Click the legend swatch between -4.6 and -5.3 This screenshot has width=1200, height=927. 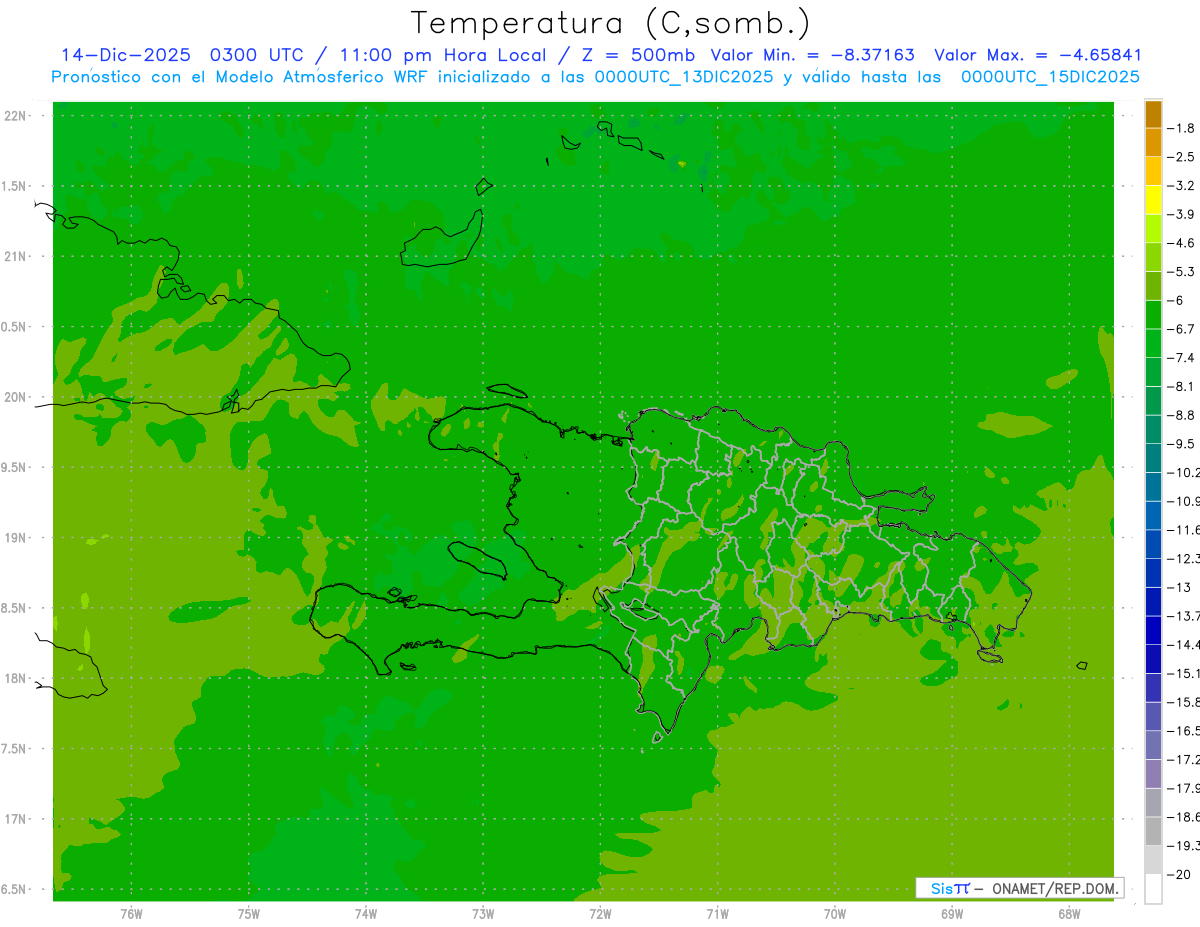coord(1153,257)
